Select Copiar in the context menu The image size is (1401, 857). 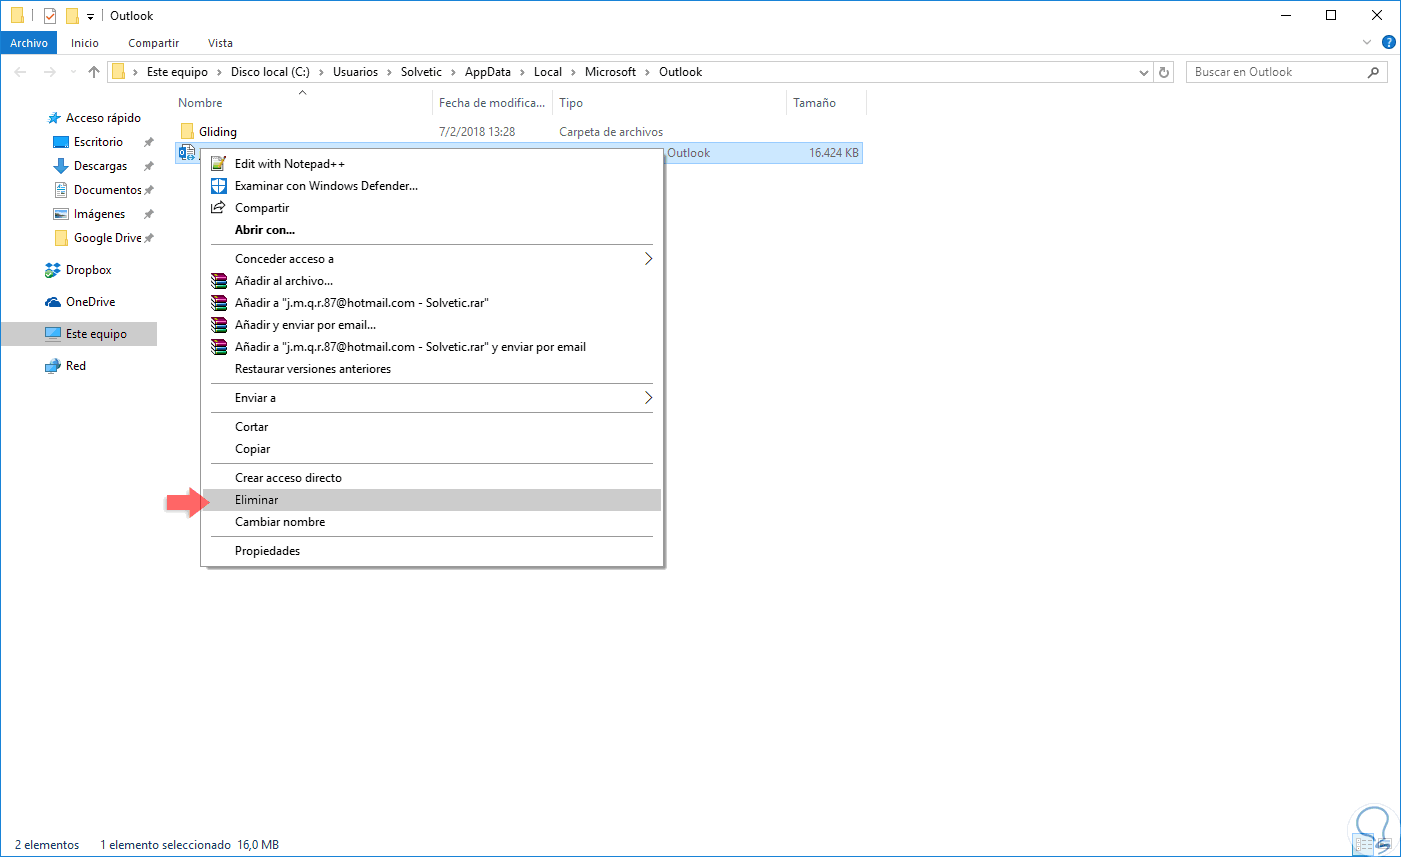click(432, 449)
